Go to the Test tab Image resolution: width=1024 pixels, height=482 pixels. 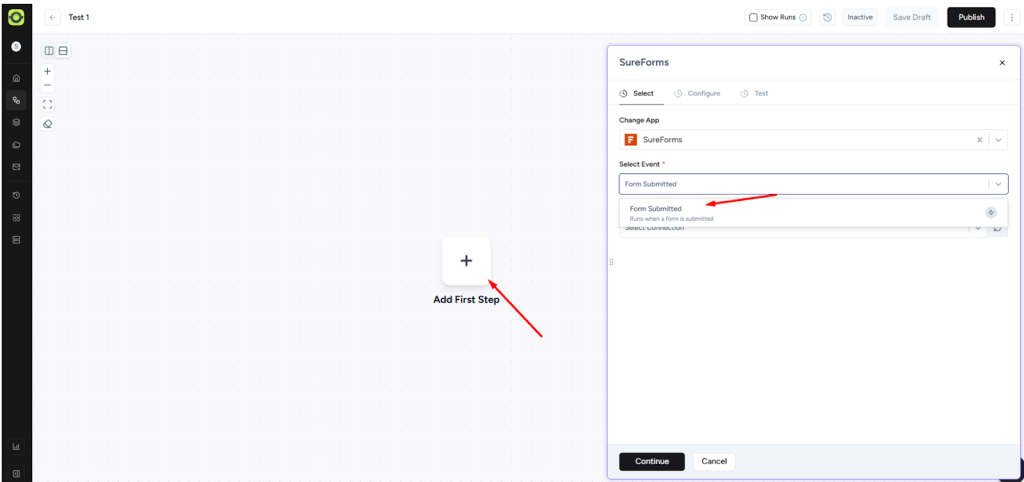click(760, 93)
